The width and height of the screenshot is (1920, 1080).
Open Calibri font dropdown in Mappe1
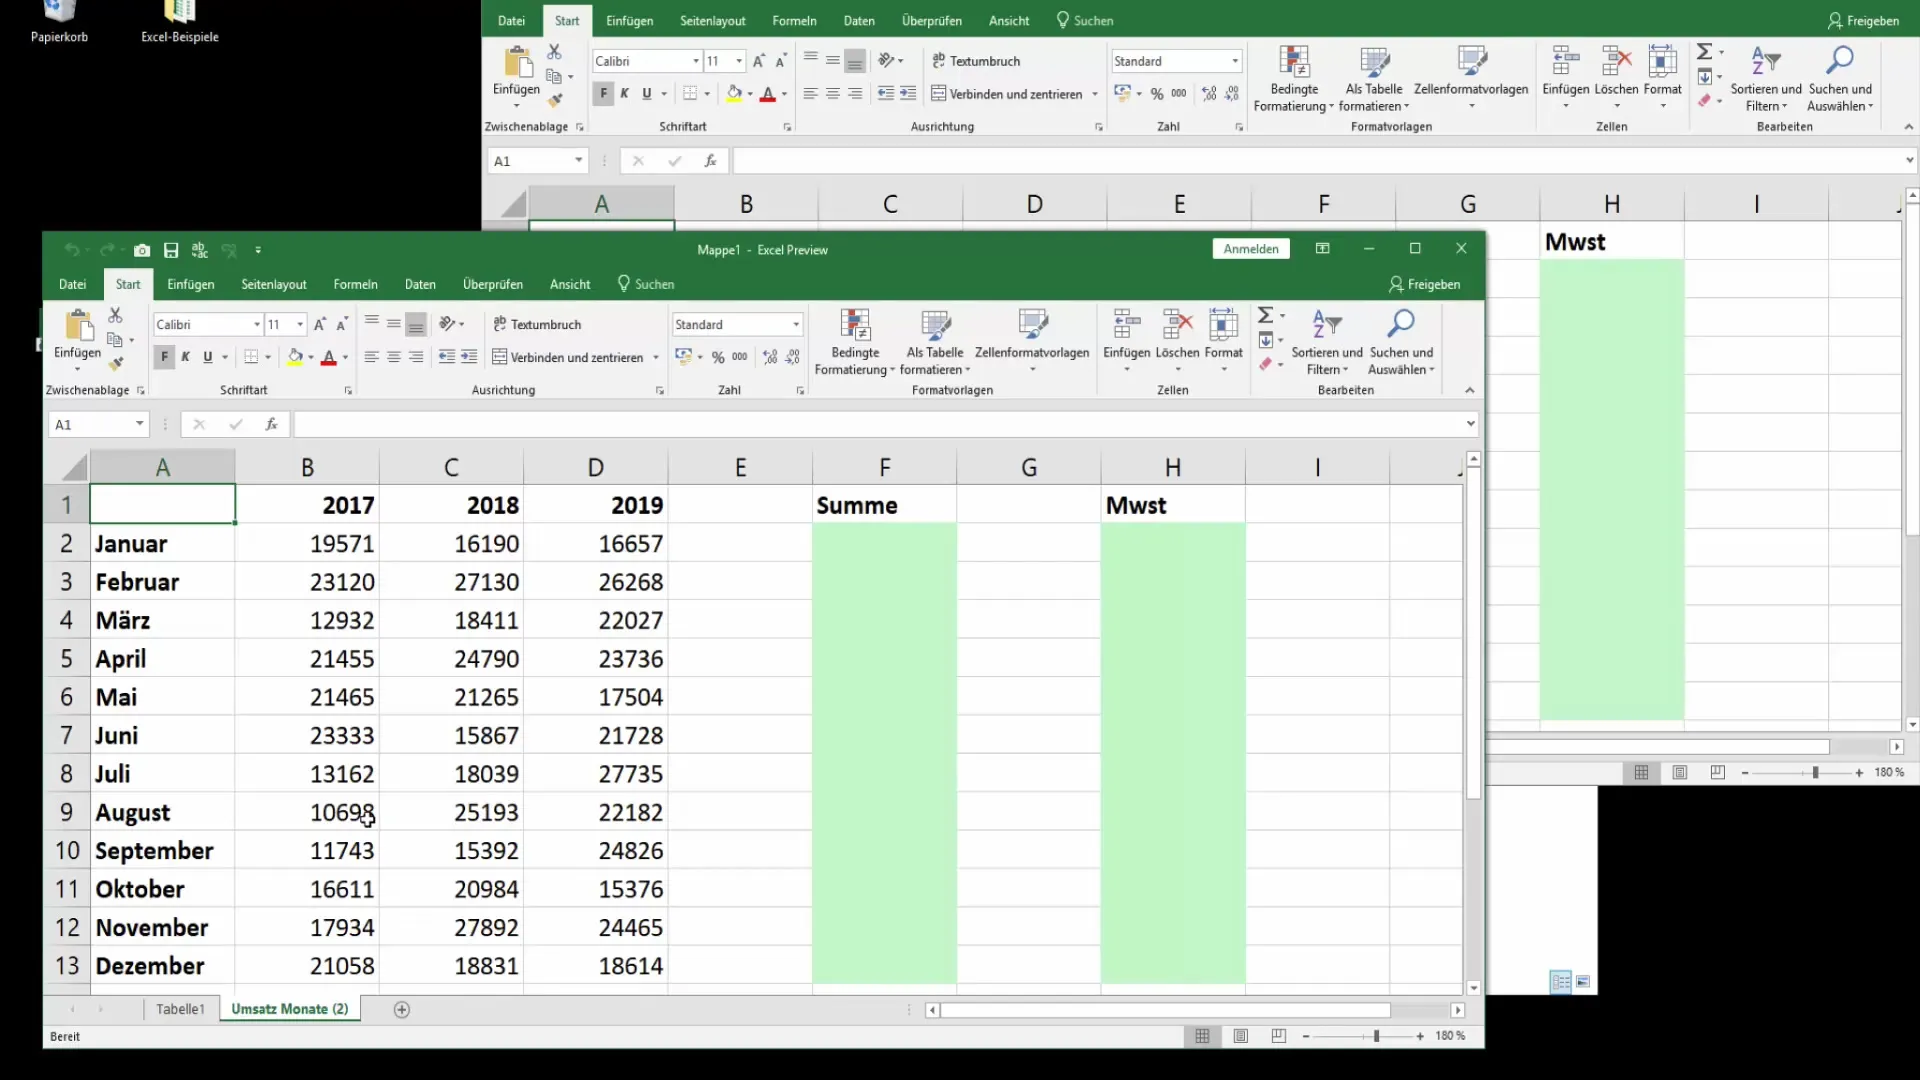tap(257, 324)
